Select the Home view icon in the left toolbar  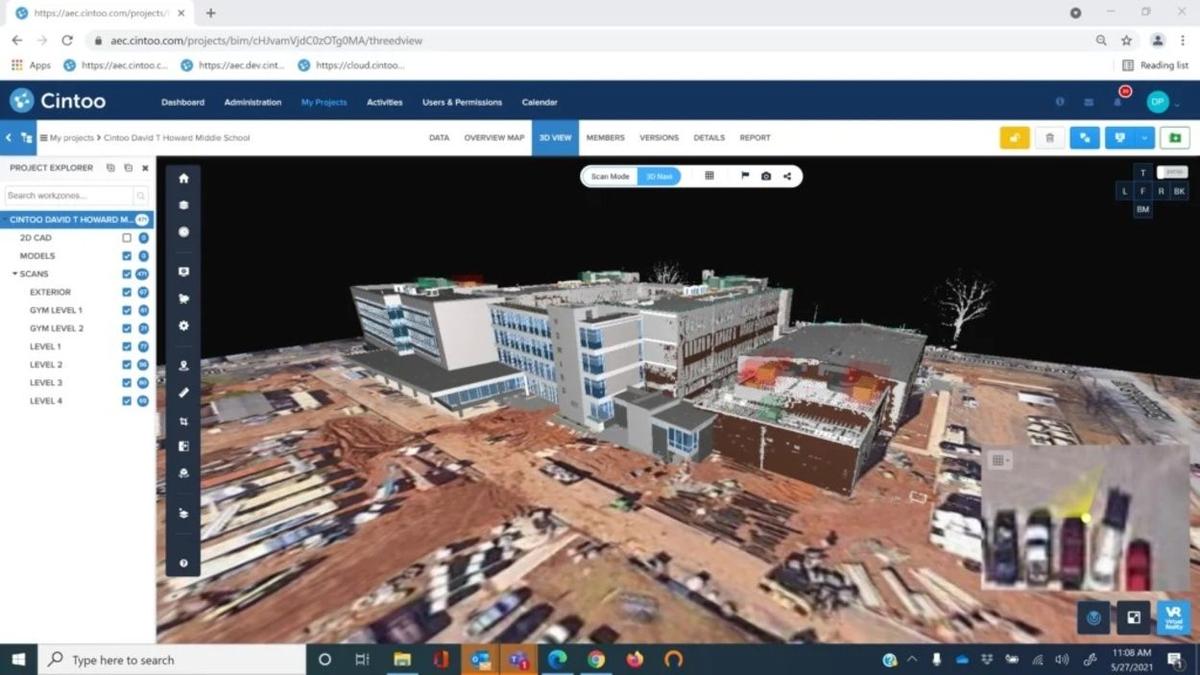[x=183, y=178]
